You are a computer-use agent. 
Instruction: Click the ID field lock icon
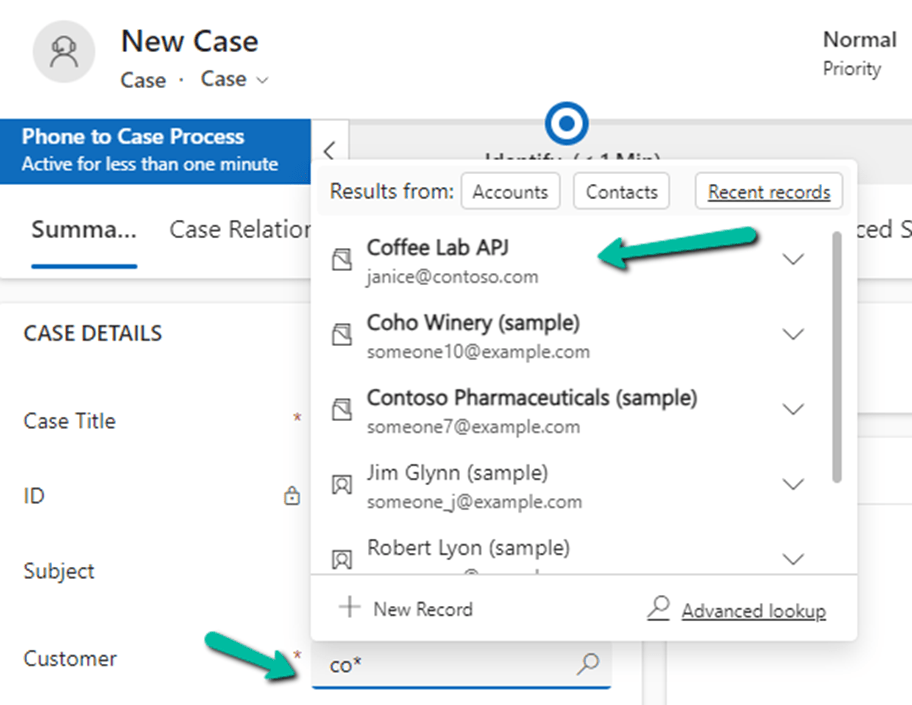(x=292, y=496)
